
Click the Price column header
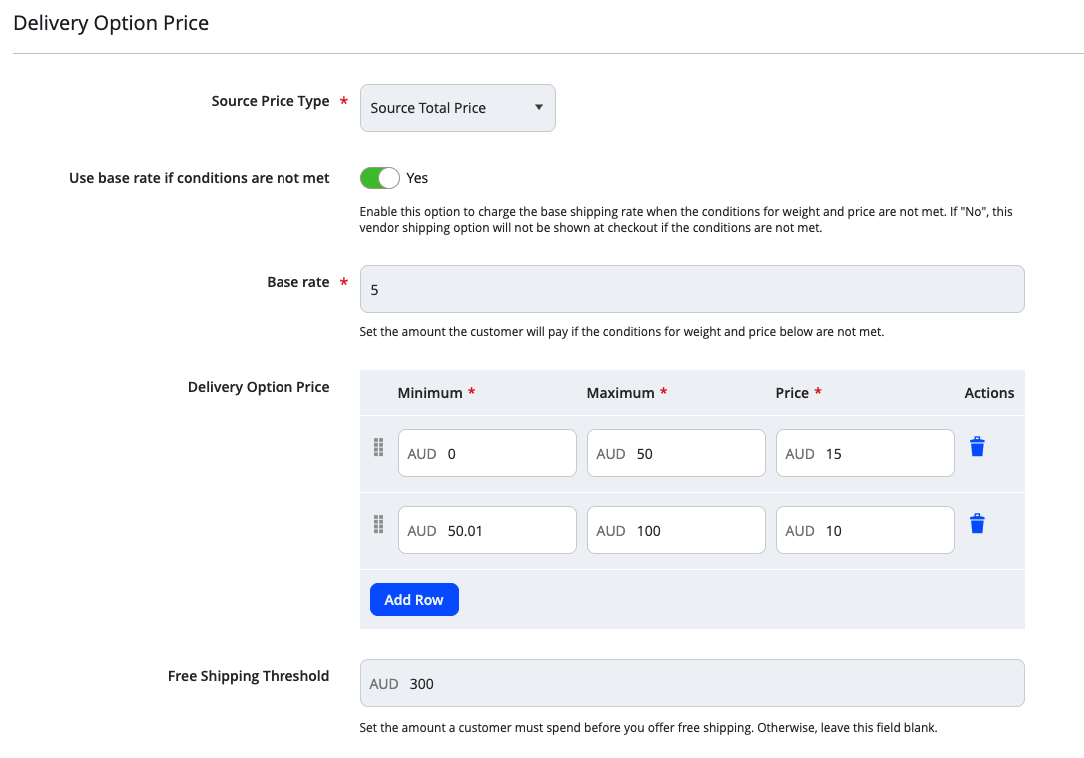click(792, 393)
